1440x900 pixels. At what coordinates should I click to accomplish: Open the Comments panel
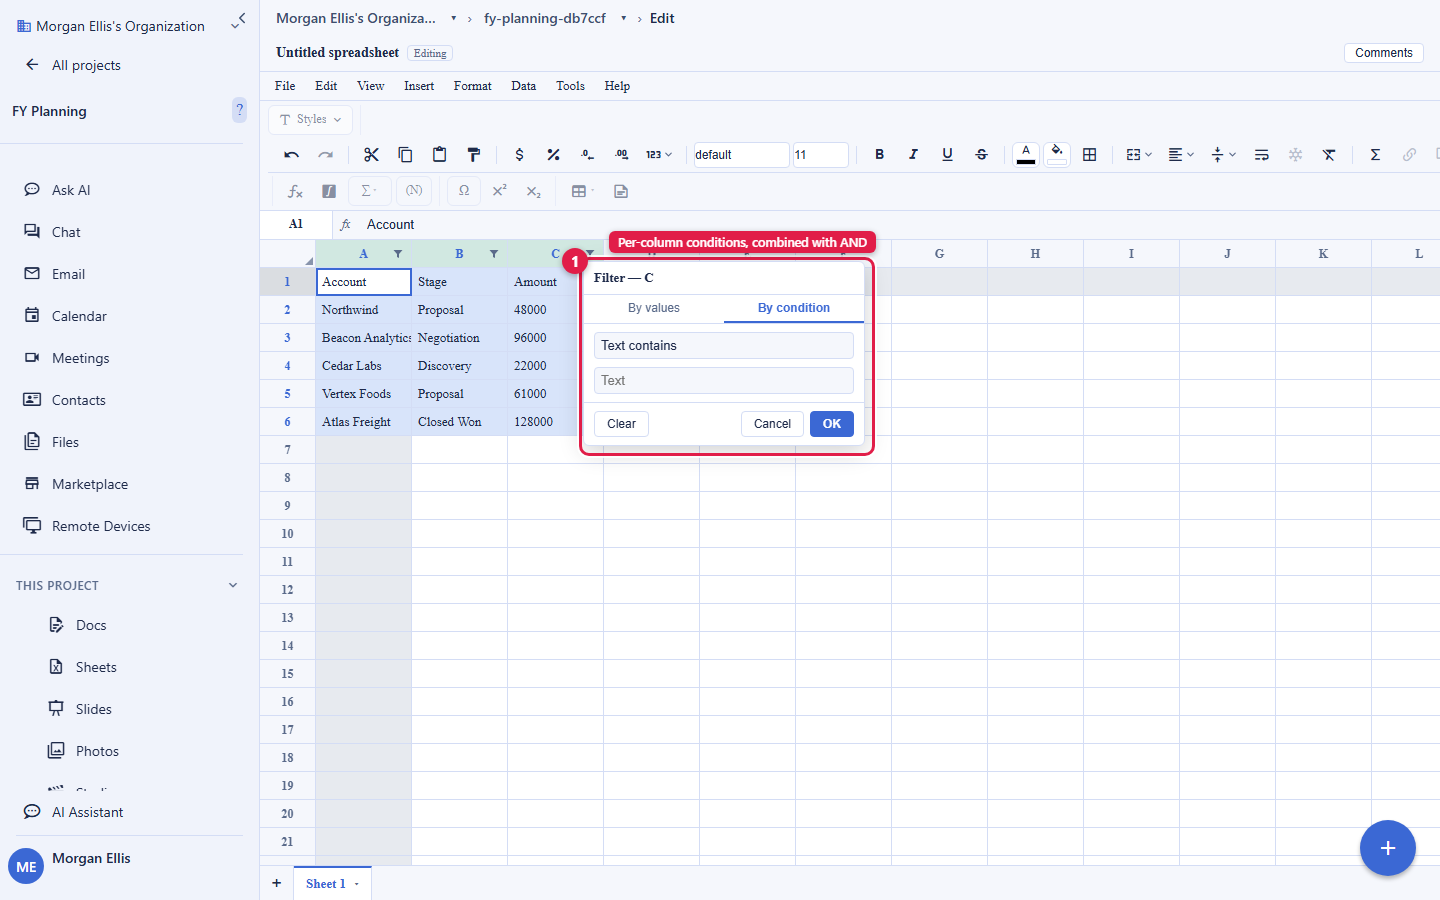(x=1384, y=53)
